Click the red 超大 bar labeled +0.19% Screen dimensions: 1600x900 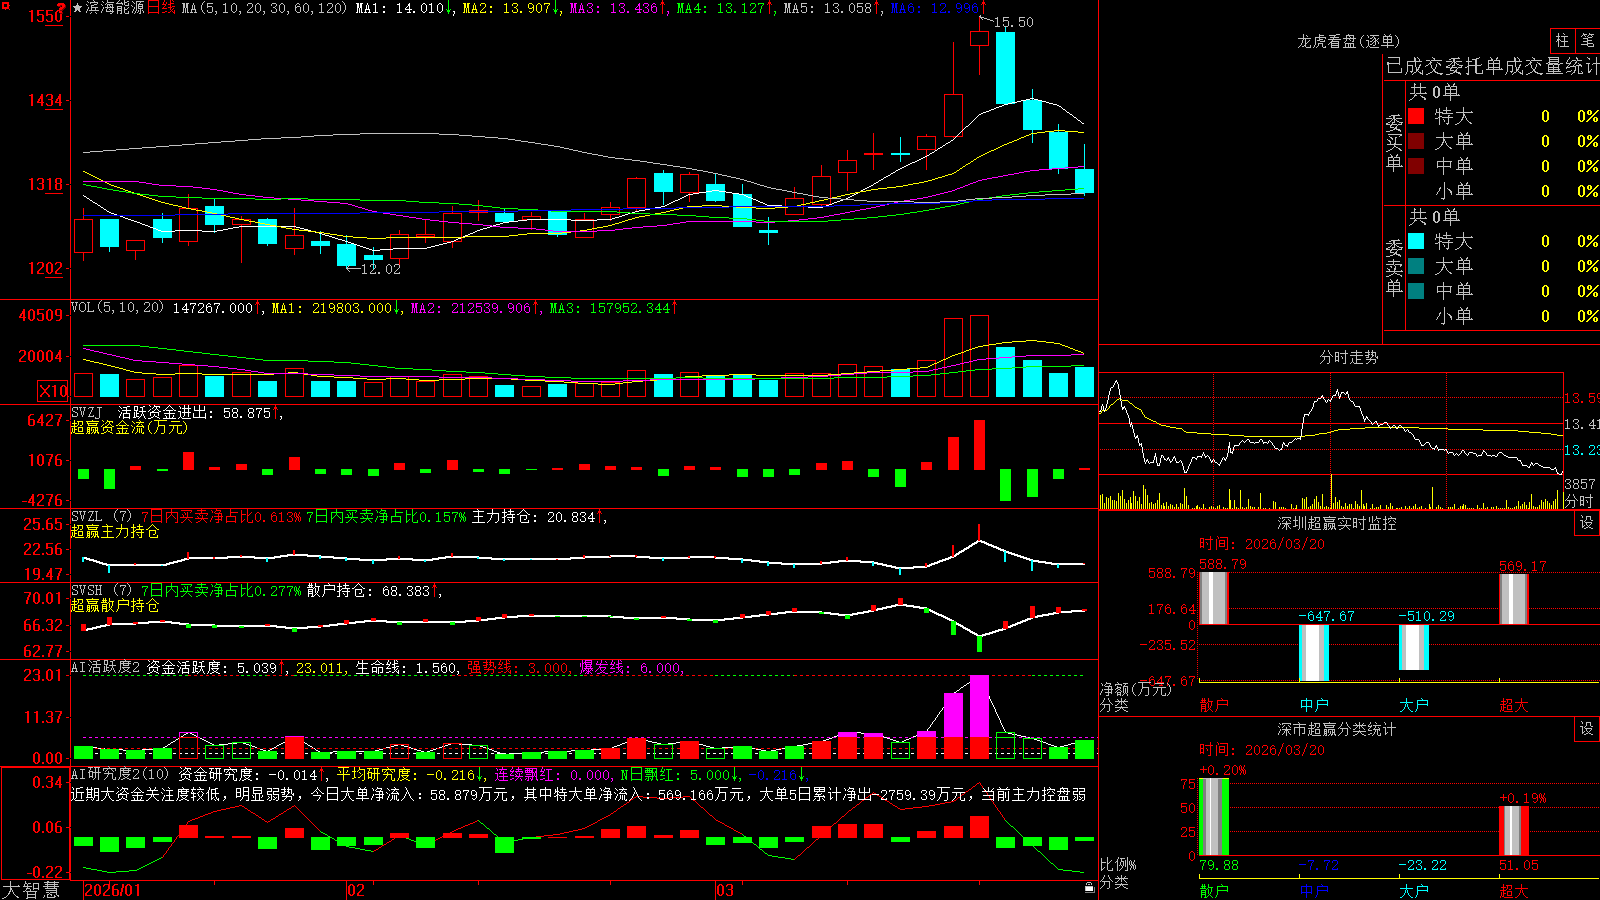point(1514,831)
